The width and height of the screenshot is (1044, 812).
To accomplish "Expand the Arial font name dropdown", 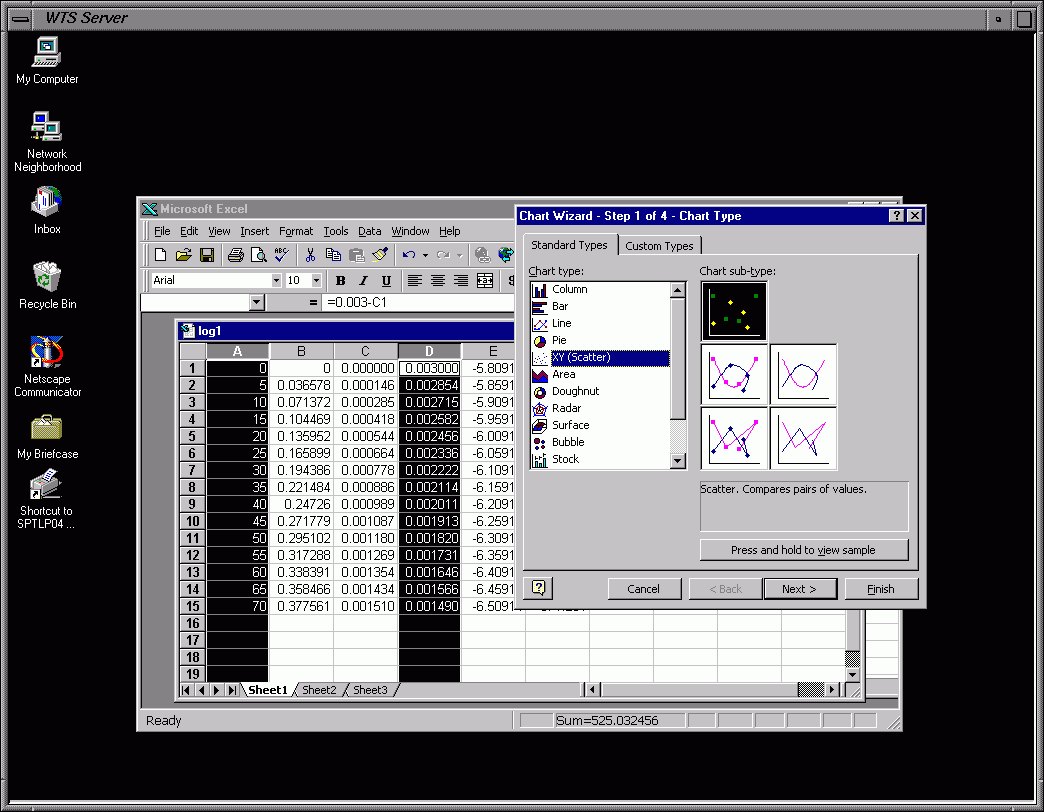I will tap(276, 281).
